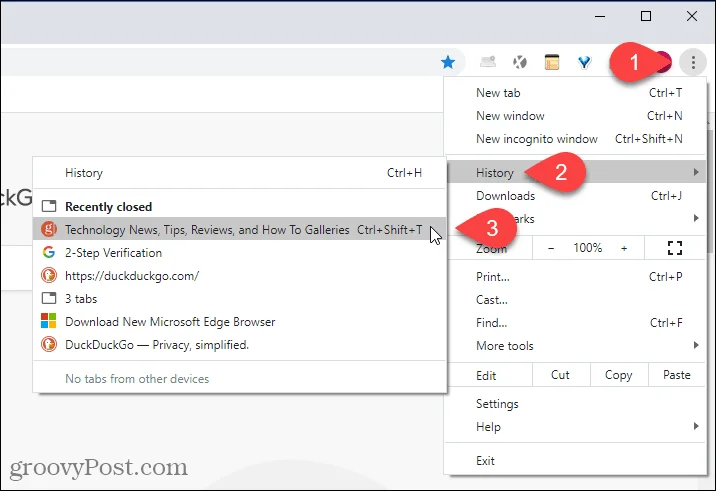Click the gray globe extension icon
The height and width of the screenshot is (491, 716).
point(520,62)
